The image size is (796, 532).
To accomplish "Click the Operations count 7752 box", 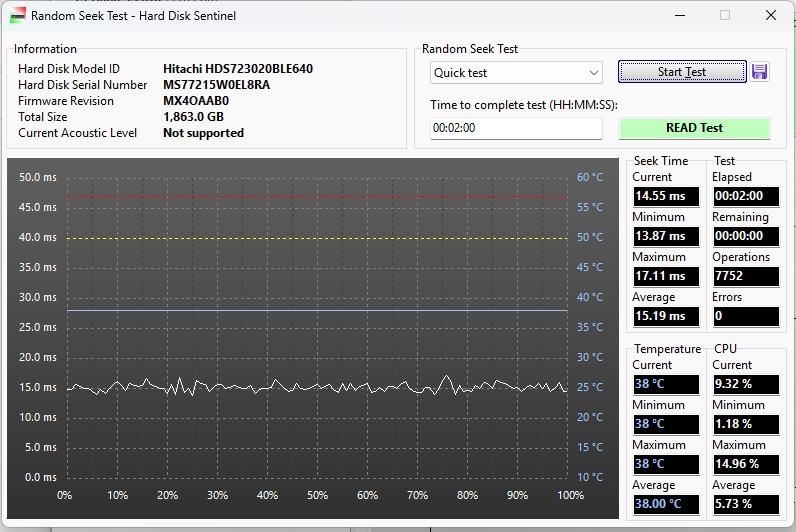I will tap(745, 276).
